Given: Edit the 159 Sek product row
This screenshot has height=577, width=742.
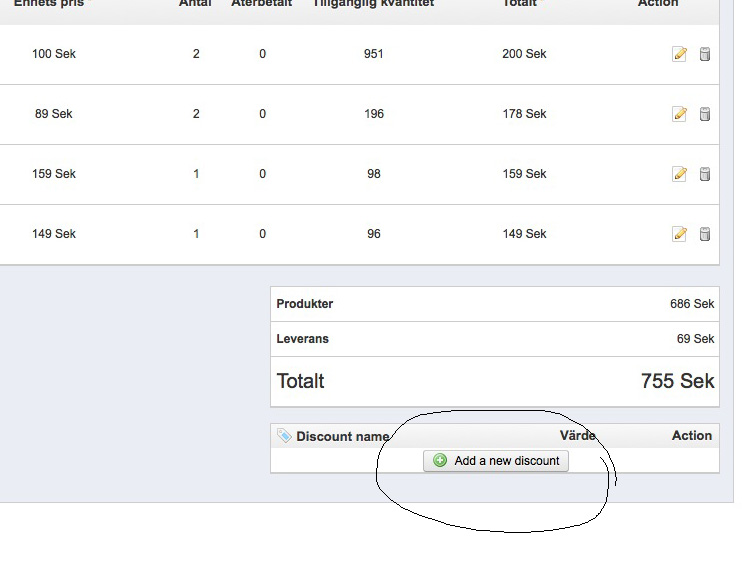Looking at the screenshot, I should [x=680, y=174].
